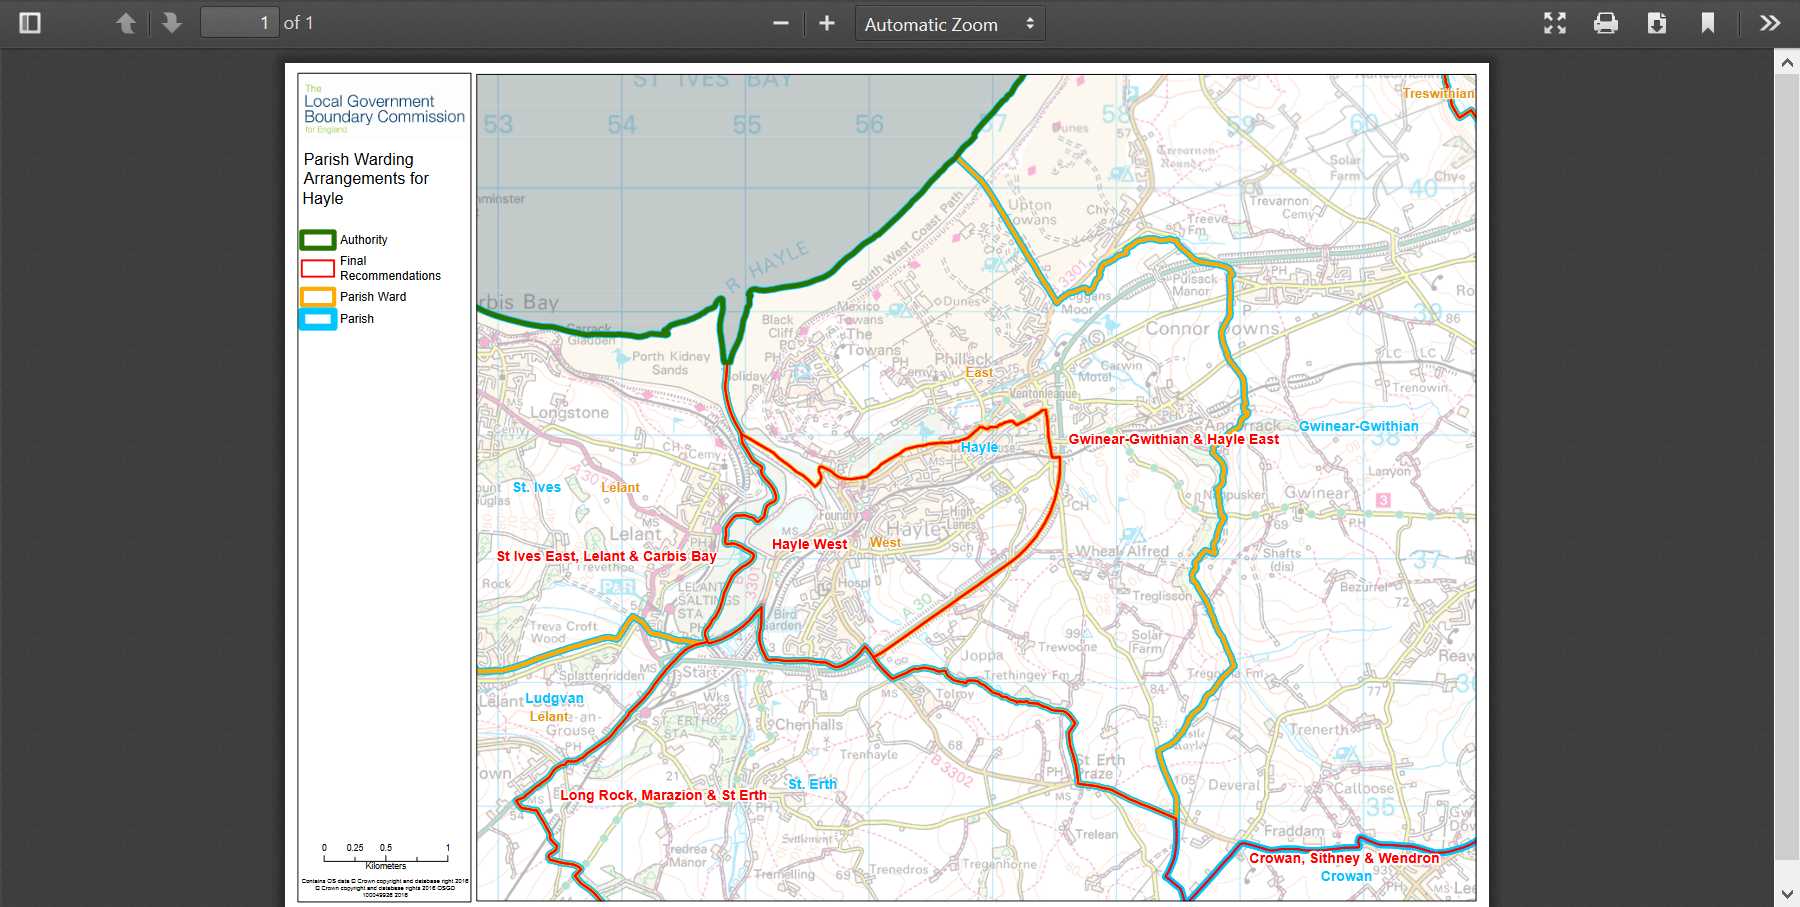Download the PDF file
This screenshot has height=907, width=1800.
click(1657, 23)
